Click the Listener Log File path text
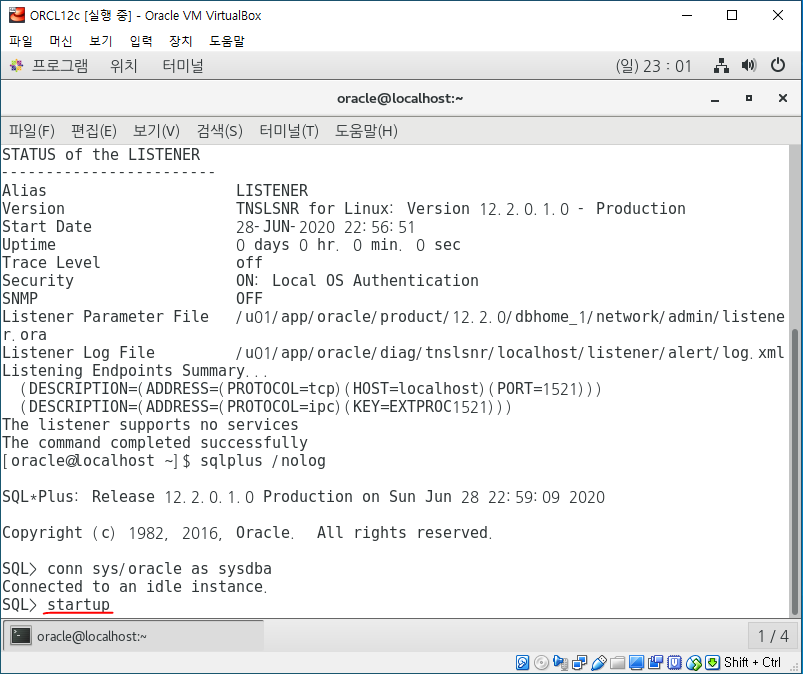803x674 pixels. point(510,352)
